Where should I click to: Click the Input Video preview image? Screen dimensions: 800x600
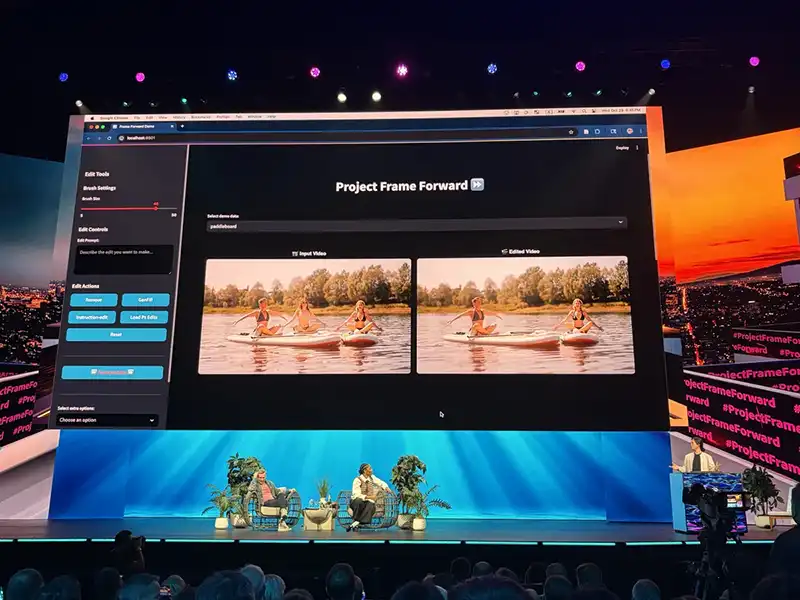pyautogui.click(x=304, y=315)
